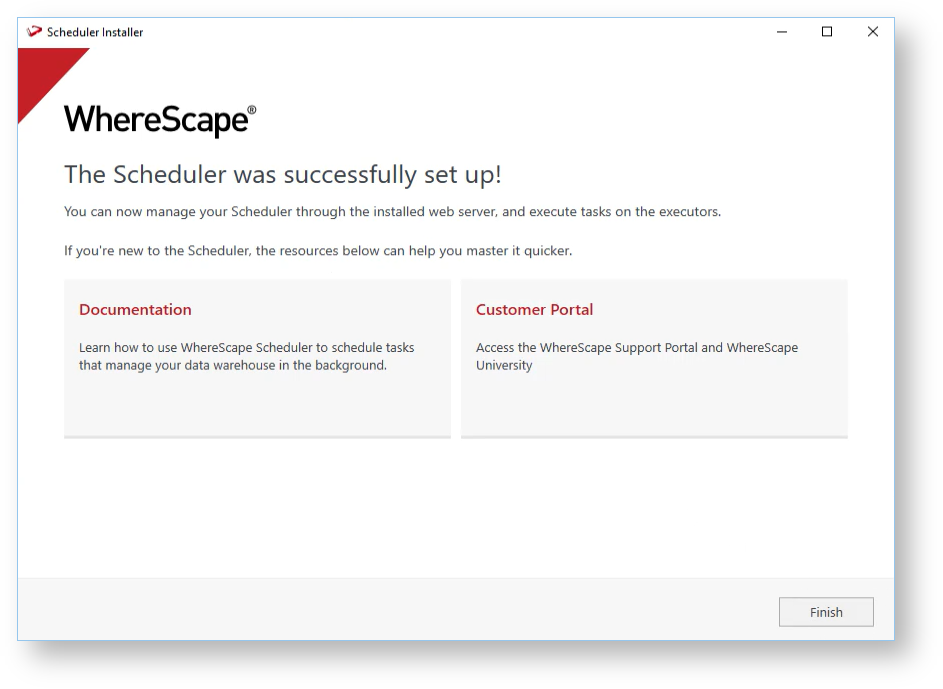This screenshot has width=943, height=689.
Task: Click the WhereScape wordmark logo
Action: point(155,121)
